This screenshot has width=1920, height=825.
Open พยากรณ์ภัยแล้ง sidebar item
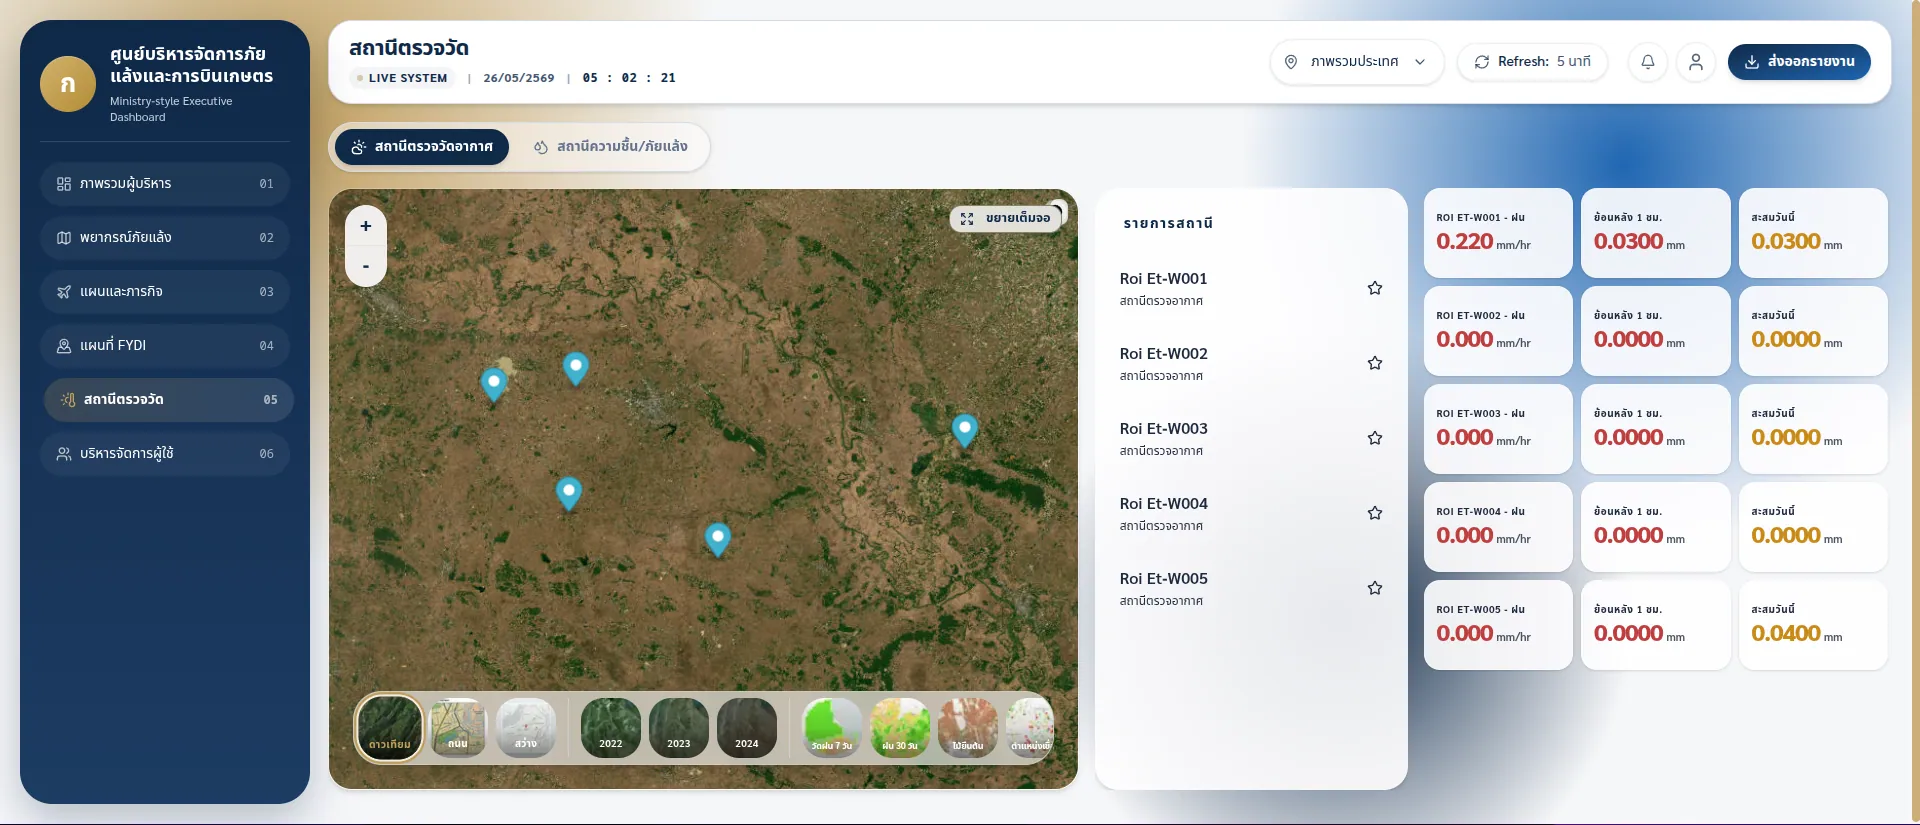(167, 238)
